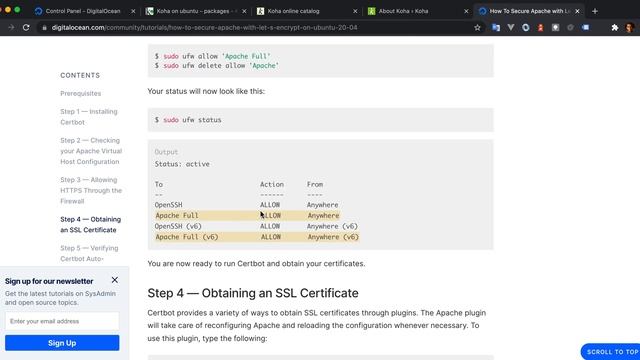Click the 'sudo ufw status' command
Viewport: 640px width, 360px height.
coord(192,120)
